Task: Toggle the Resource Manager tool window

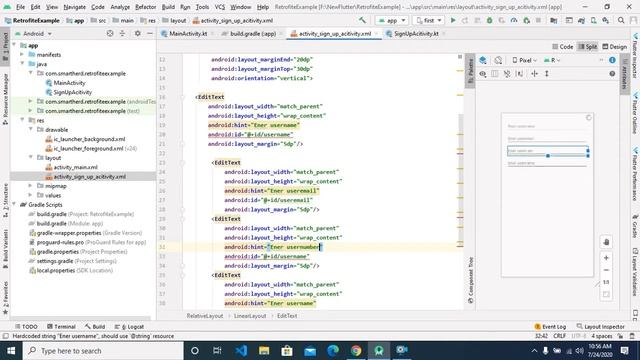Action: coord(5,99)
